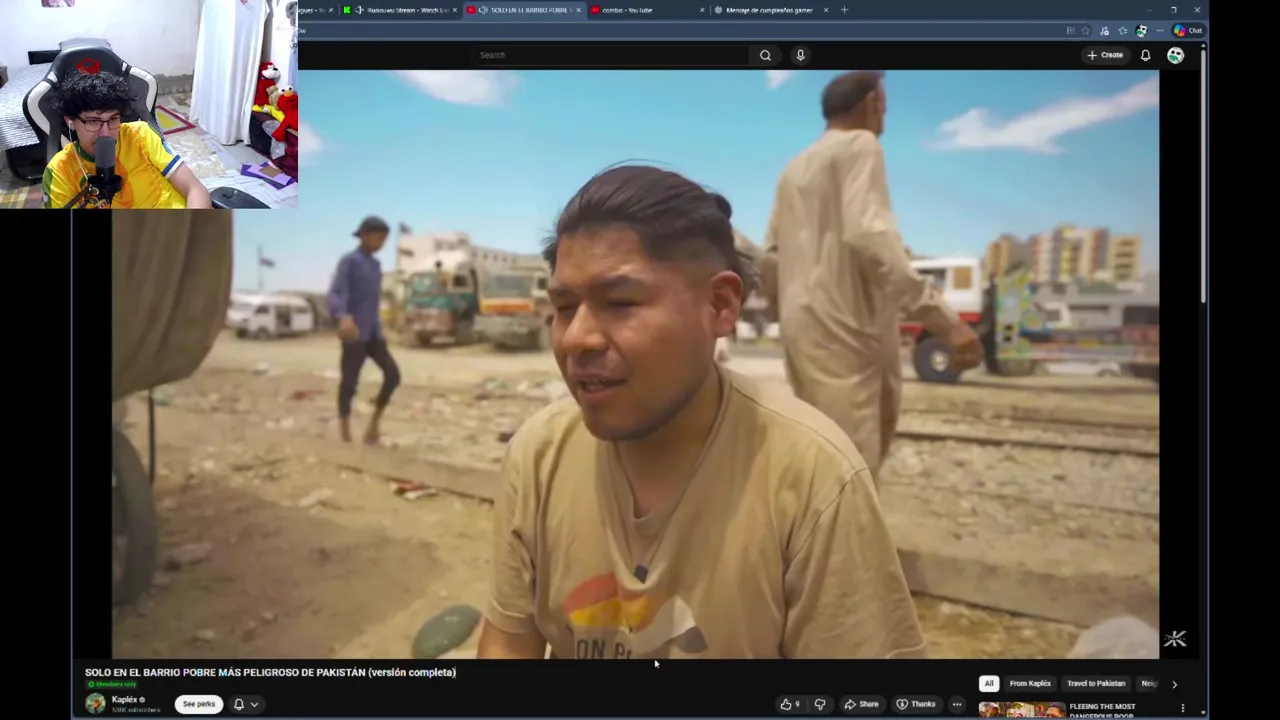Click the video player to pause
The width and height of the screenshot is (1280, 720).
(635, 364)
